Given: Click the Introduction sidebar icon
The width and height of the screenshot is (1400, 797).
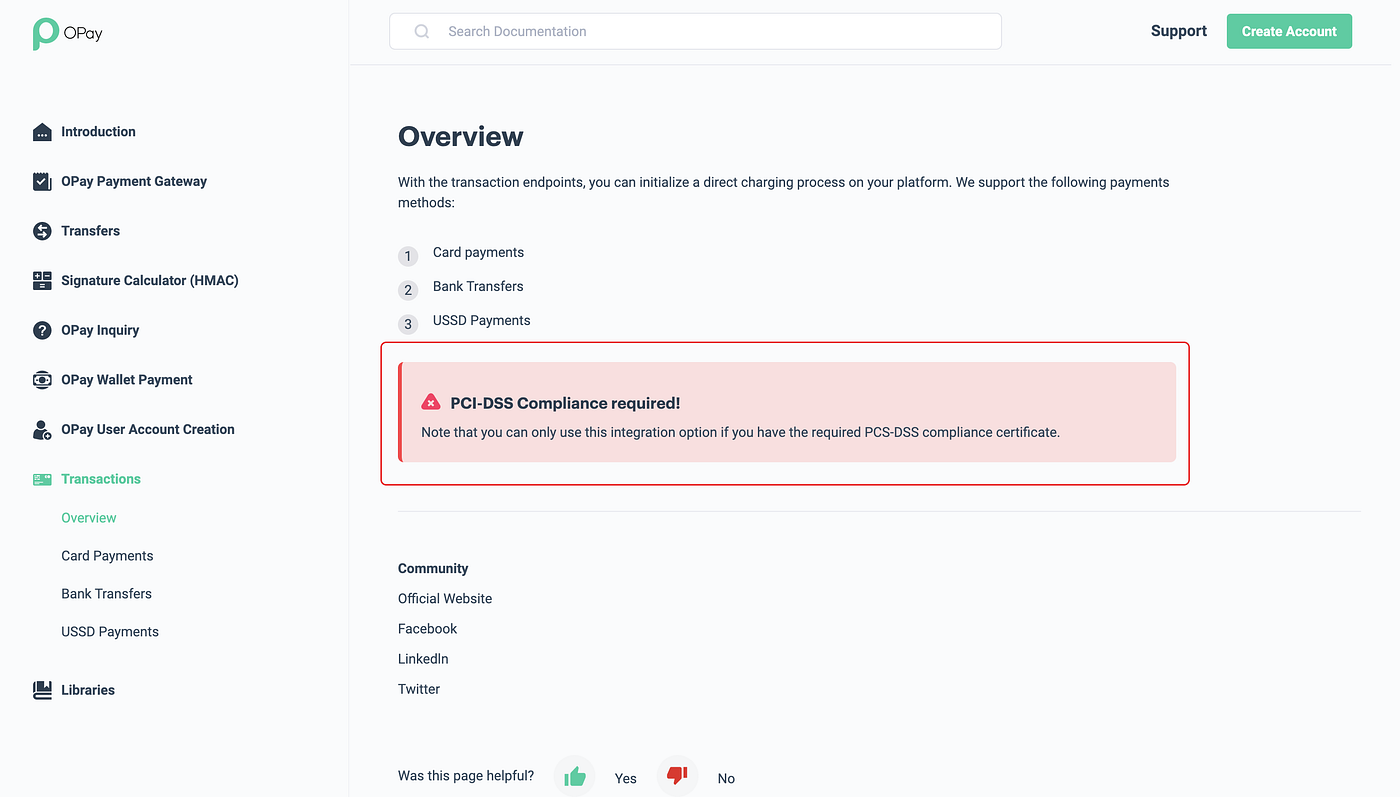Looking at the screenshot, I should pos(42,132).
